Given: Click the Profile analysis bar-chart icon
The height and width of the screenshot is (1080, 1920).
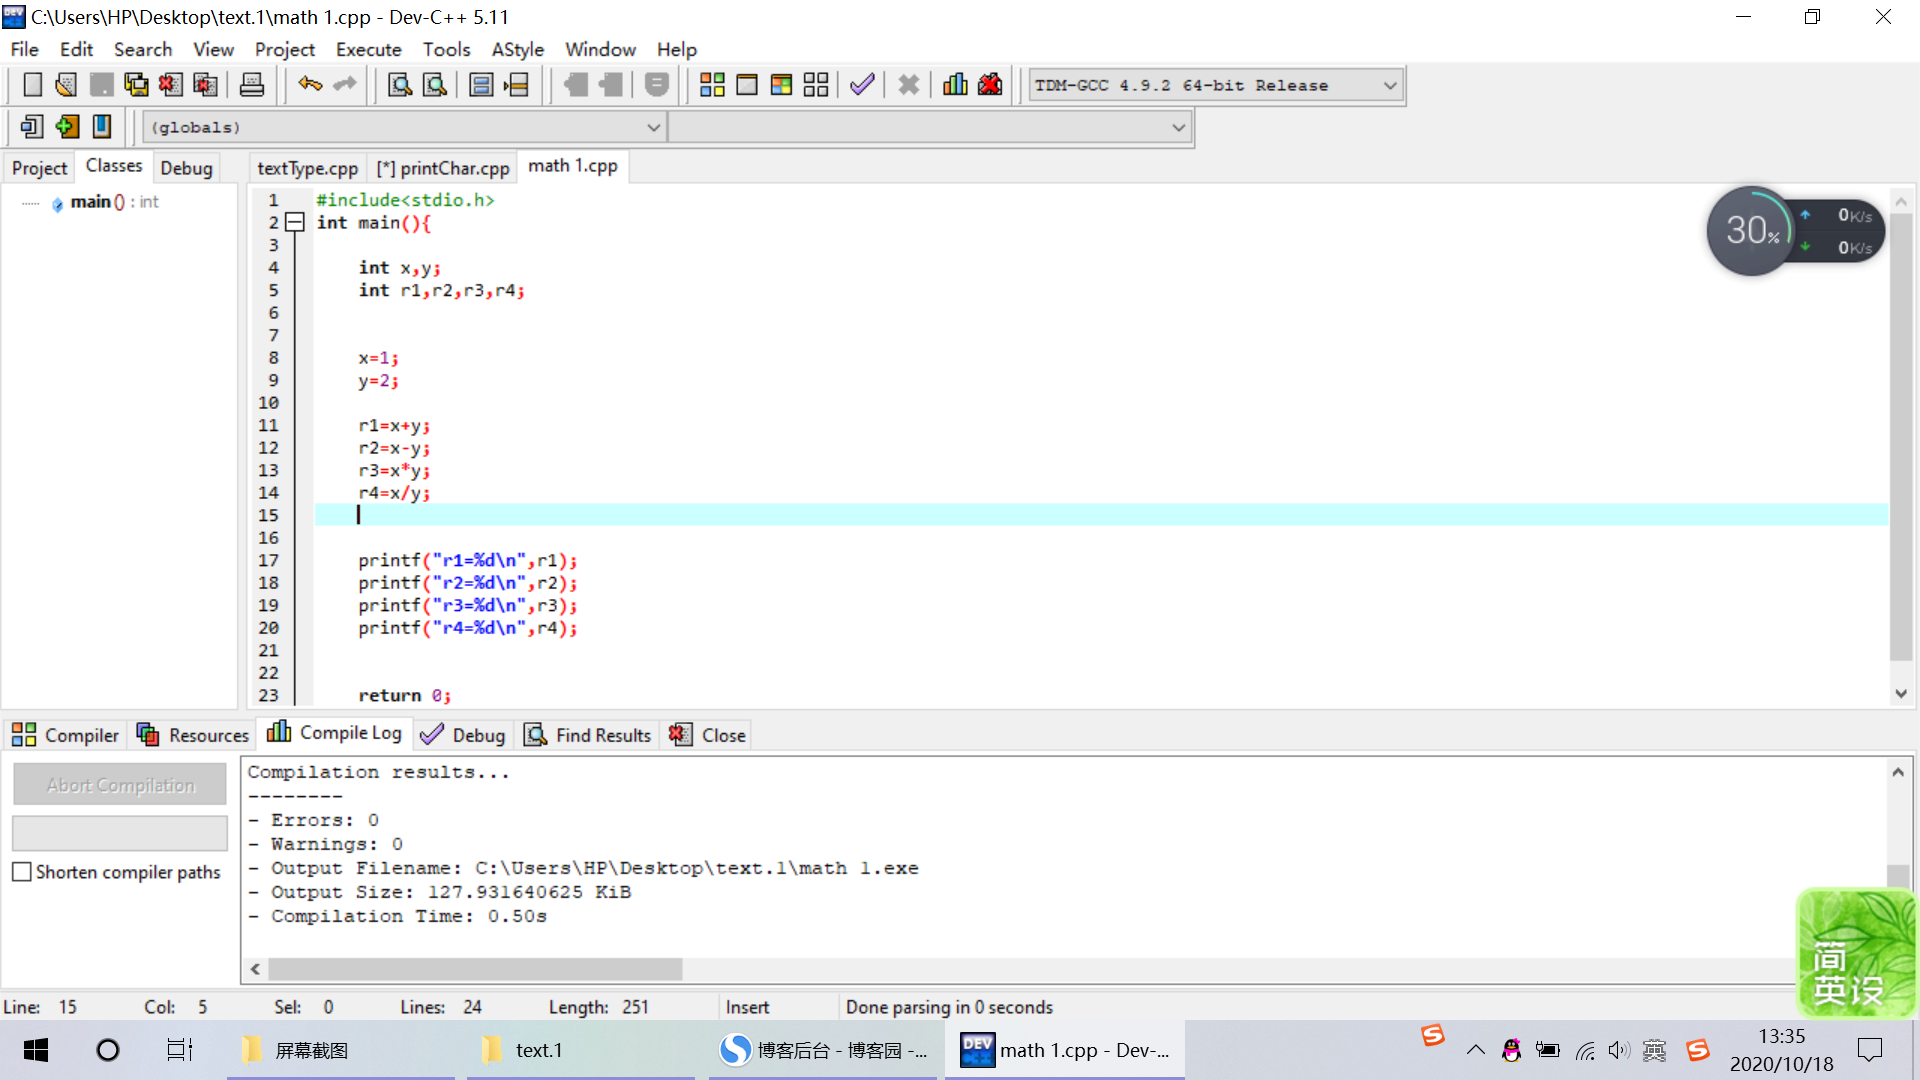Looking at the screenshot, I should coord(955,85).
